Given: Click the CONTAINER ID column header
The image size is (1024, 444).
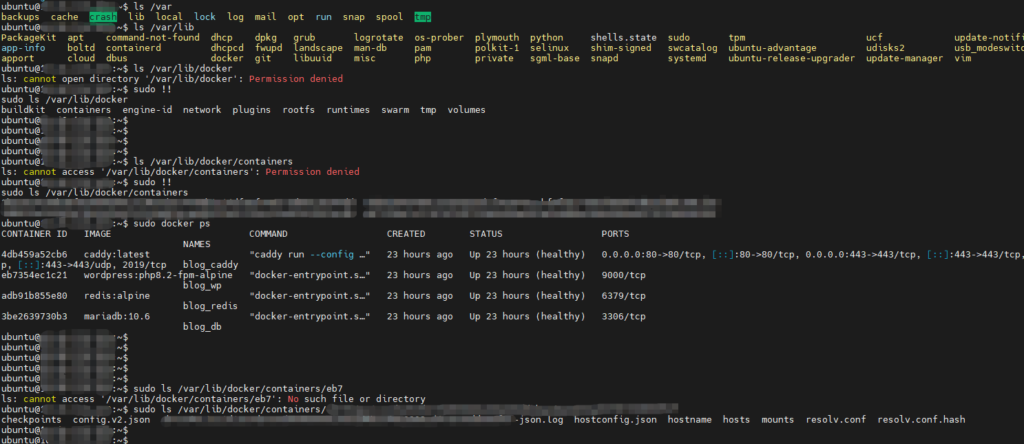Looking at the screenshot, I should [x=34, y=233].
